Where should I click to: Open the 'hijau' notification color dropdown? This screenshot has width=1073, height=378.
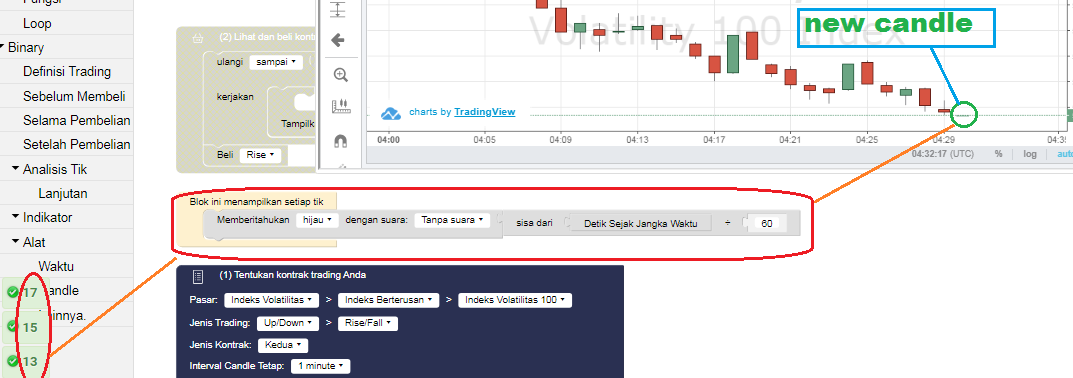pyautogui.click(x=318, y=220)
